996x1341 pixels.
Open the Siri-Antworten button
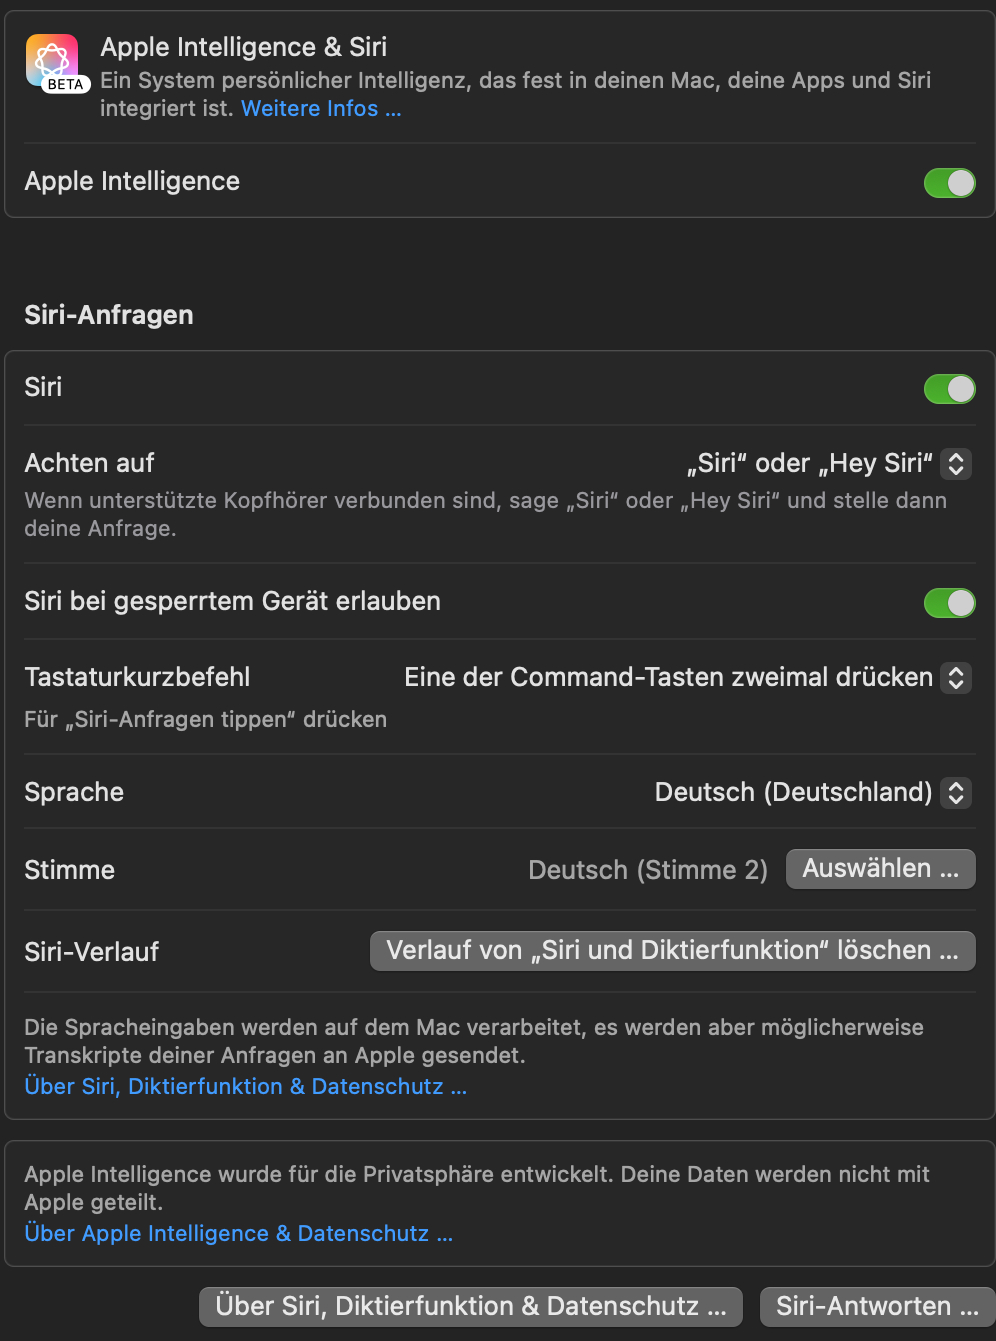pyautogui.click(x=877, y=1306)
